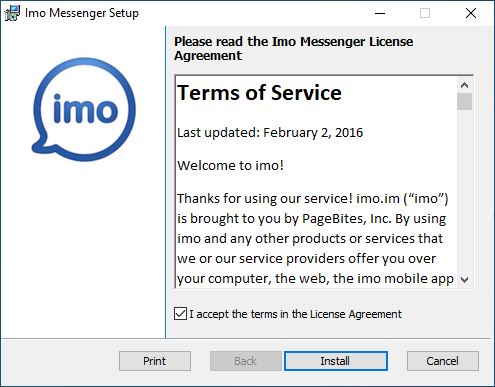Click the disabled Back button
The image size is (495, 387).
pyautogui.click(x=246, y=361)
